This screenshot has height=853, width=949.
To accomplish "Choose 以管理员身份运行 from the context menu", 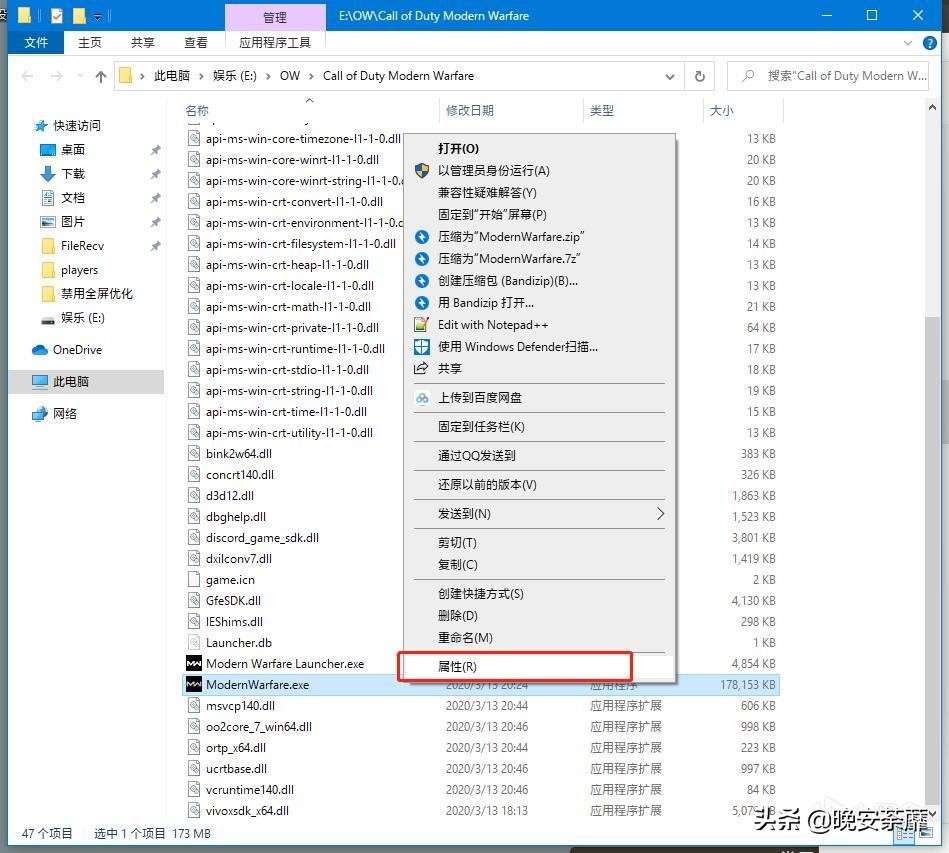I will (500, 170).
